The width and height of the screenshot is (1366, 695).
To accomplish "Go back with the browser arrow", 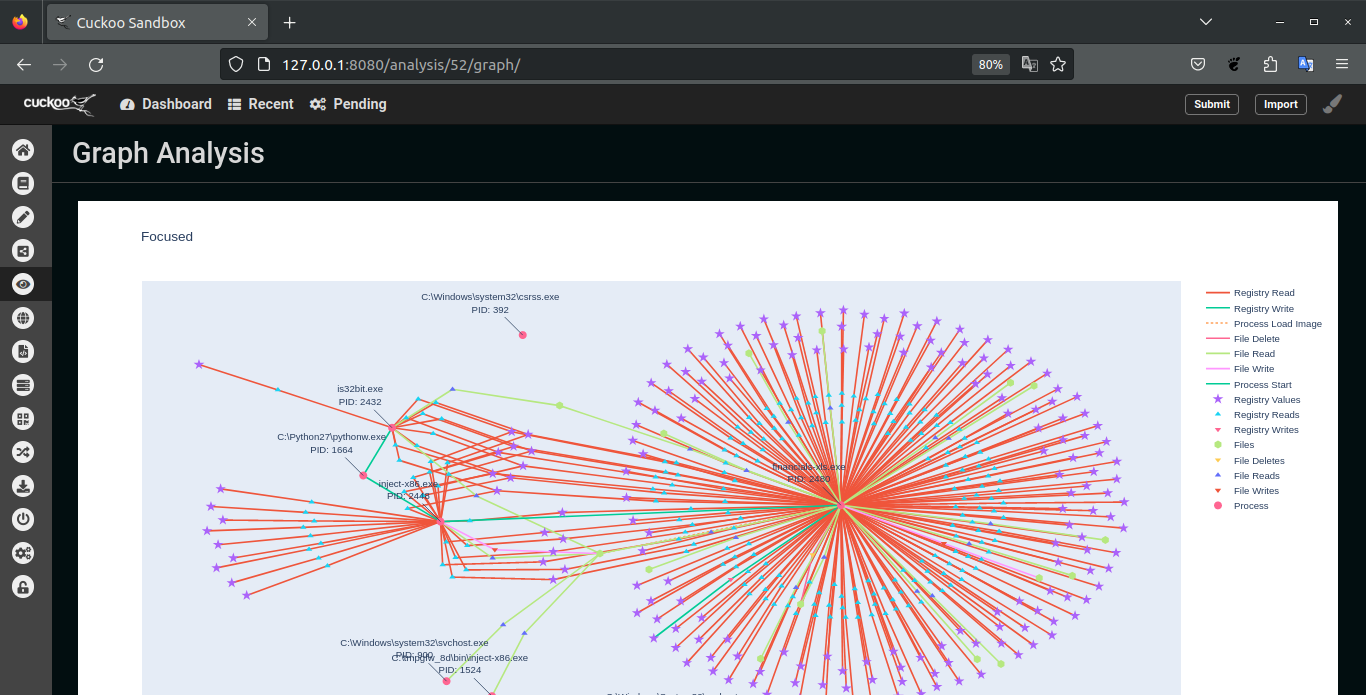I will coord(24,64).
